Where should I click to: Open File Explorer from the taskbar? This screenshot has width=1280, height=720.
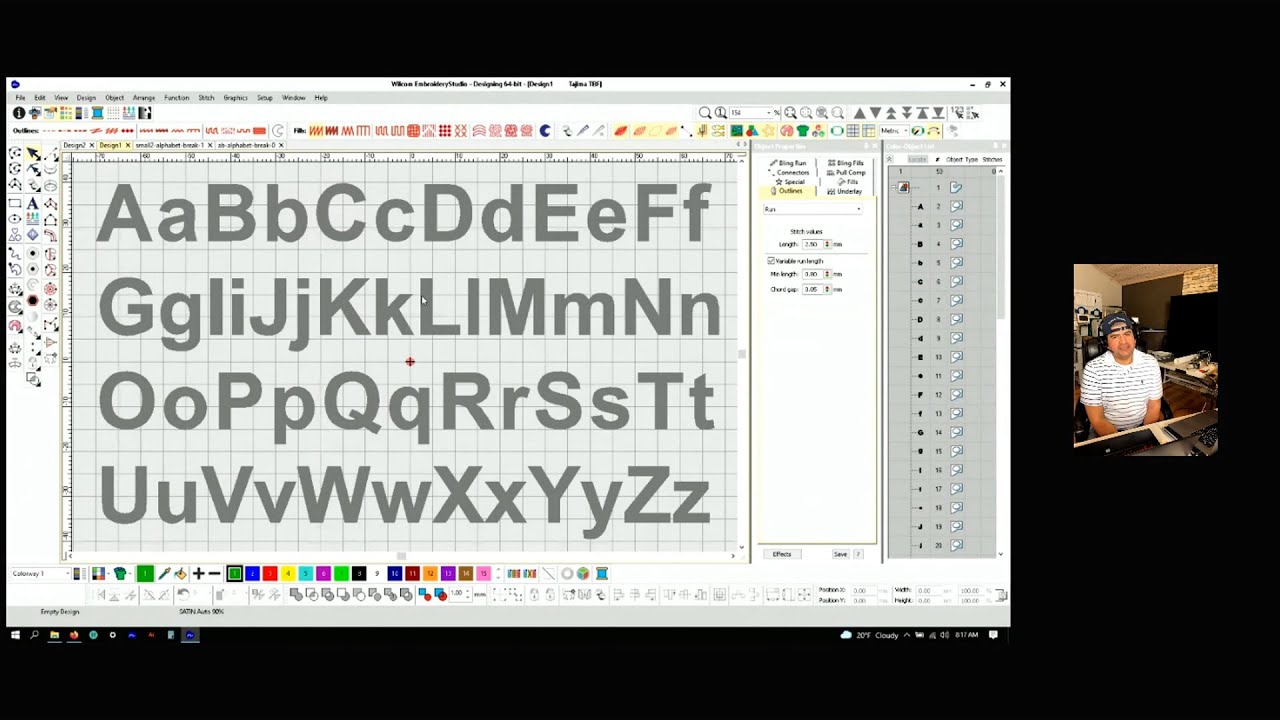pyautogui.click(x=54, y=635)
